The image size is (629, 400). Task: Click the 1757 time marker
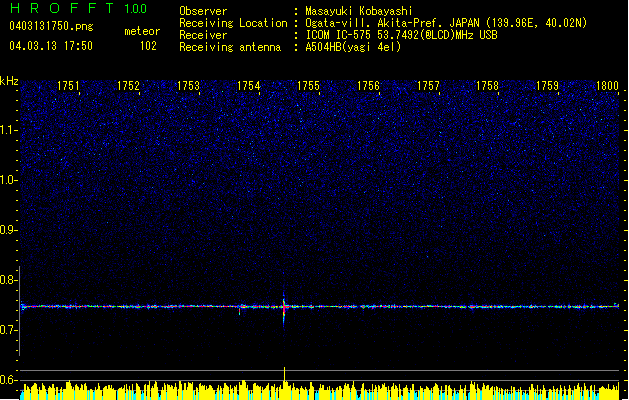coord(428,86)
